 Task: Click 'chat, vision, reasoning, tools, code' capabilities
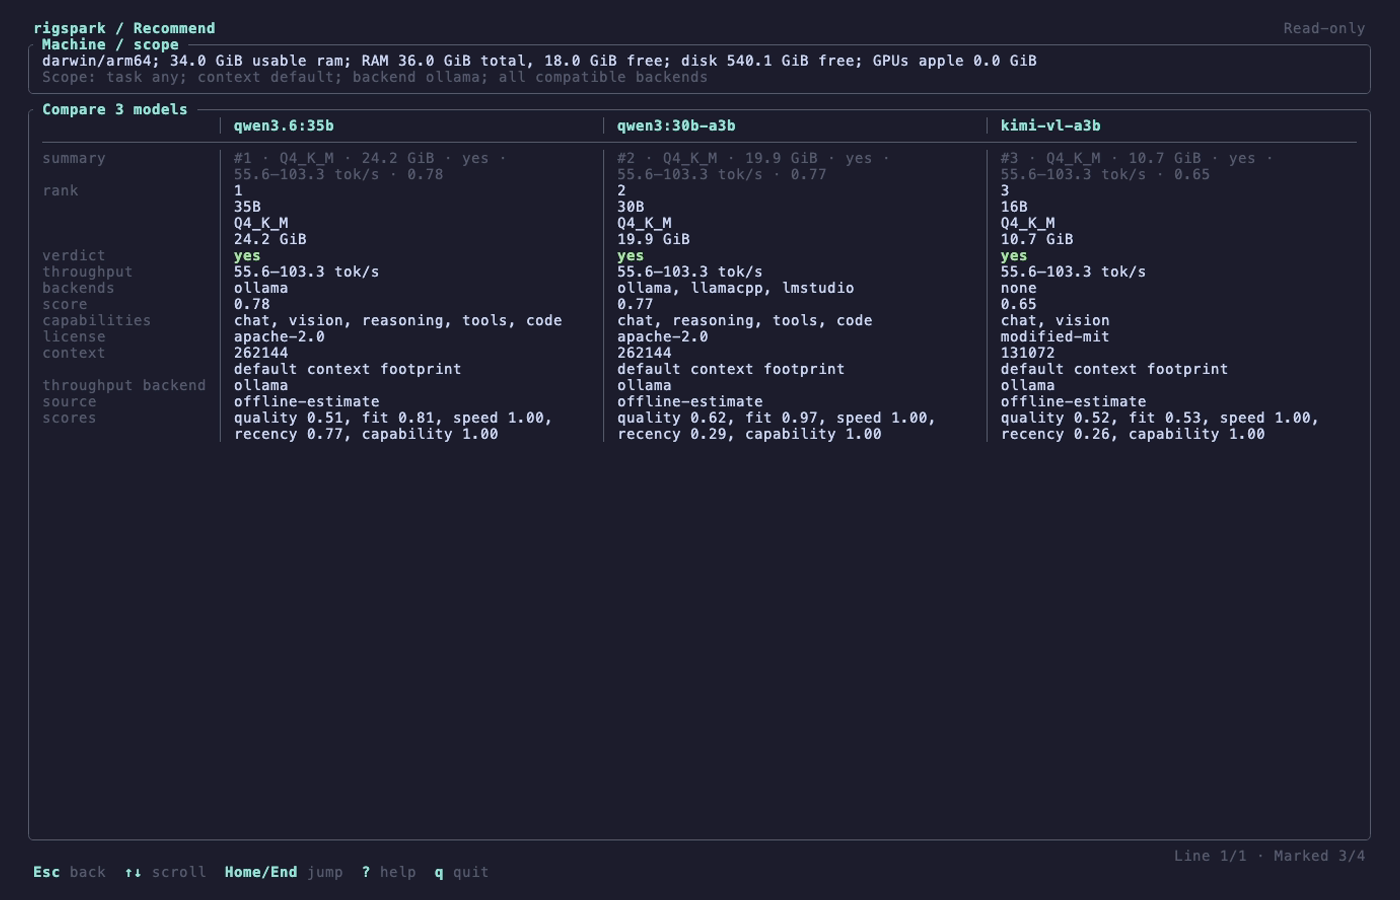click(398, 321)
